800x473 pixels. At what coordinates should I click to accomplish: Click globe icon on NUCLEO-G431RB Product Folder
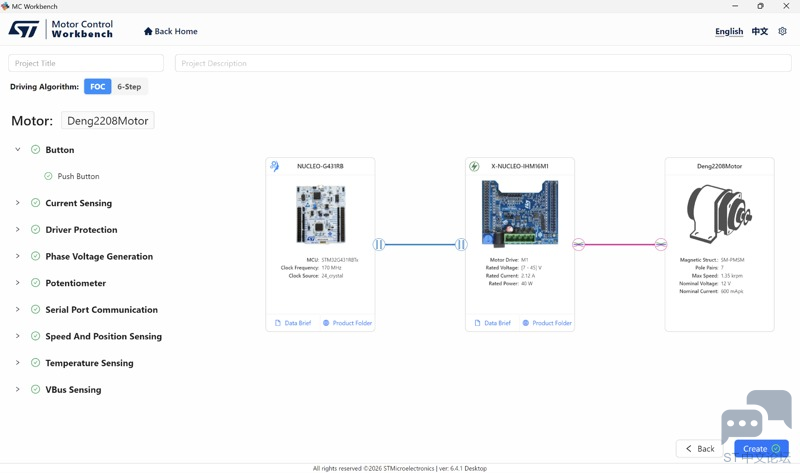[x=326, y=323]
